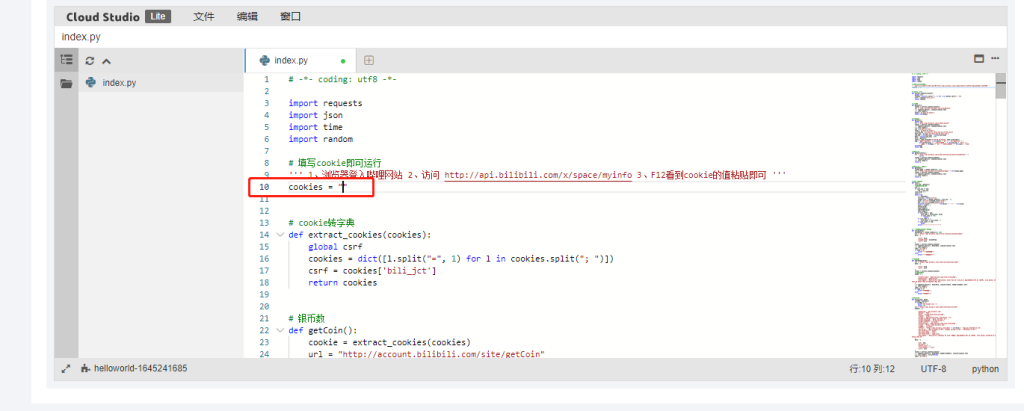Click the index.py breadcrumb path text
Viewport: 1024px width, 411px height.
tap(81, 37)
